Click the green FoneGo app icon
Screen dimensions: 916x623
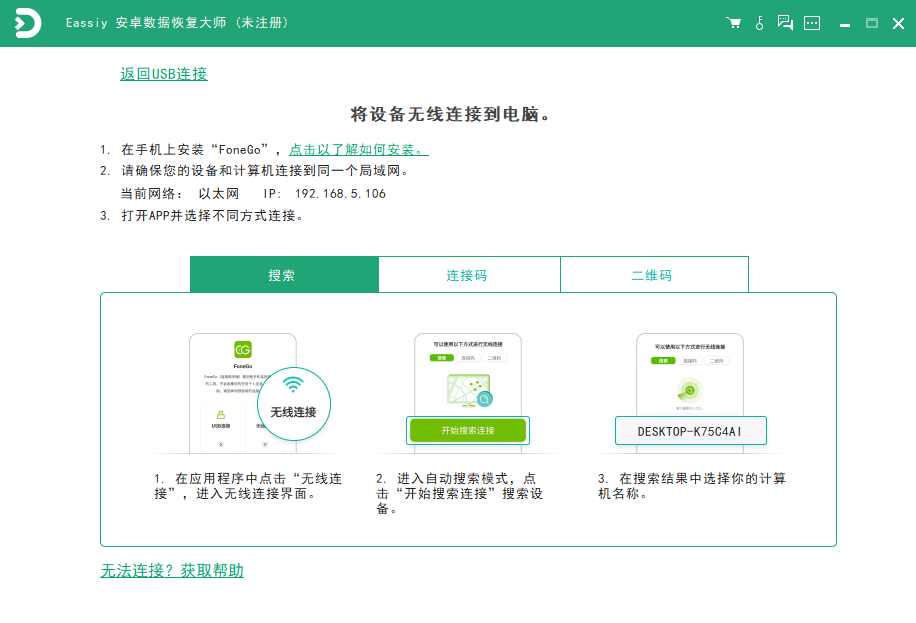(242, 350)
